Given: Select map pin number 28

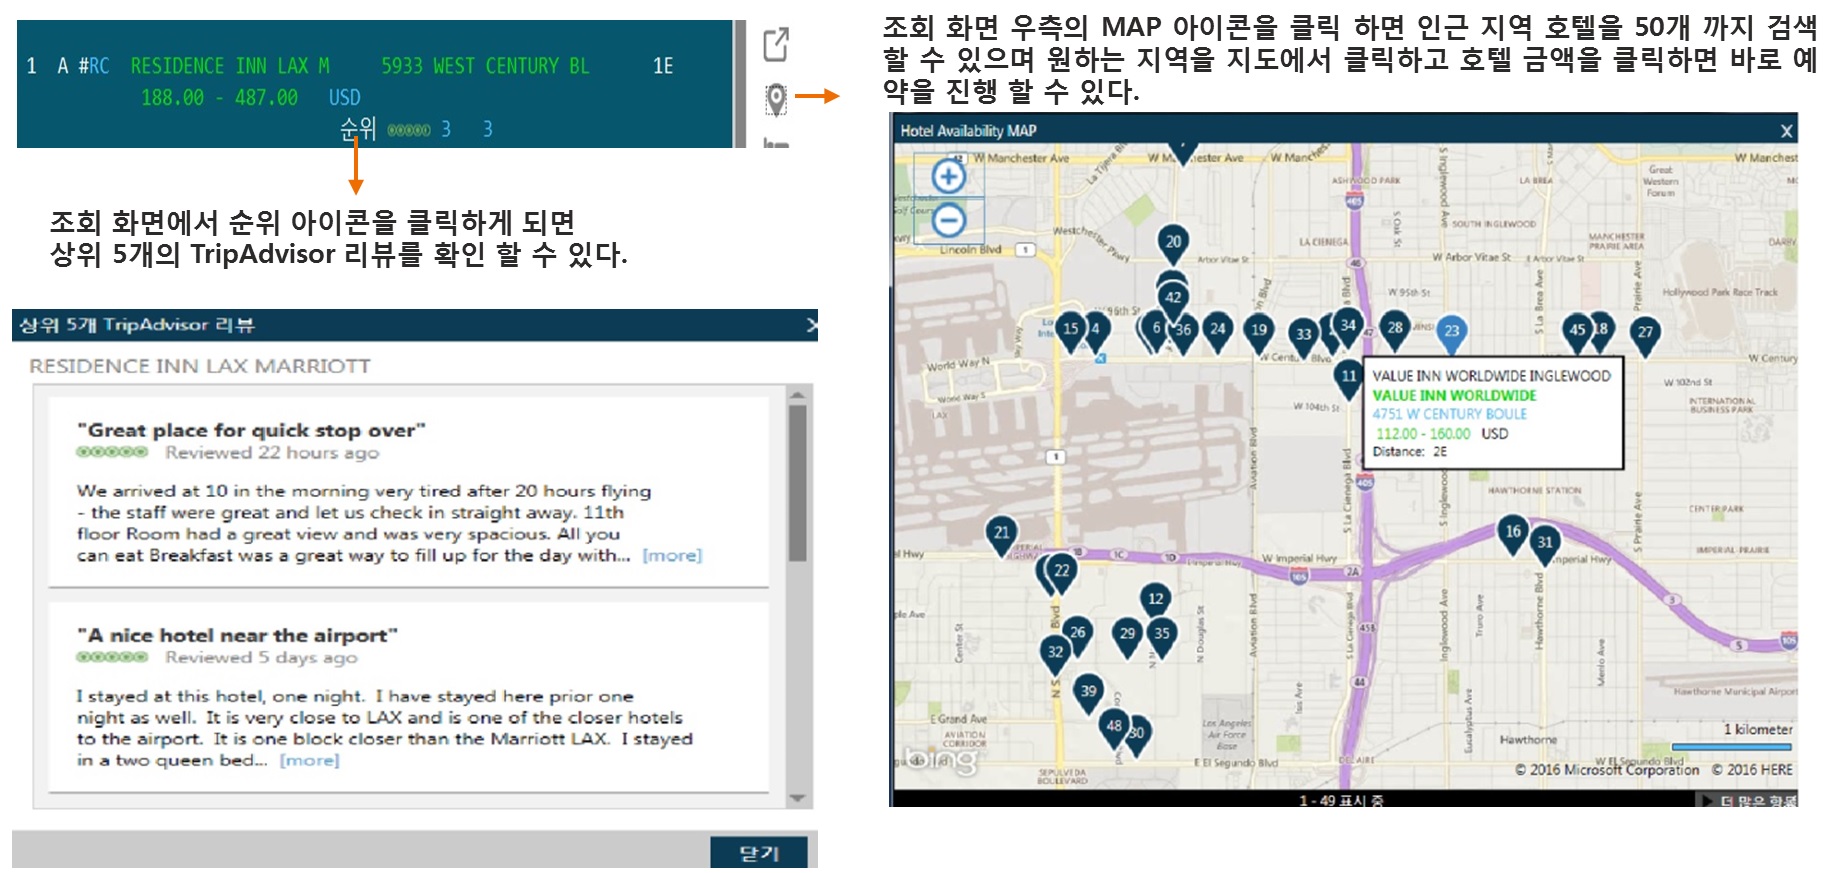Looking at the screenshot, I should click(1395, 330).
